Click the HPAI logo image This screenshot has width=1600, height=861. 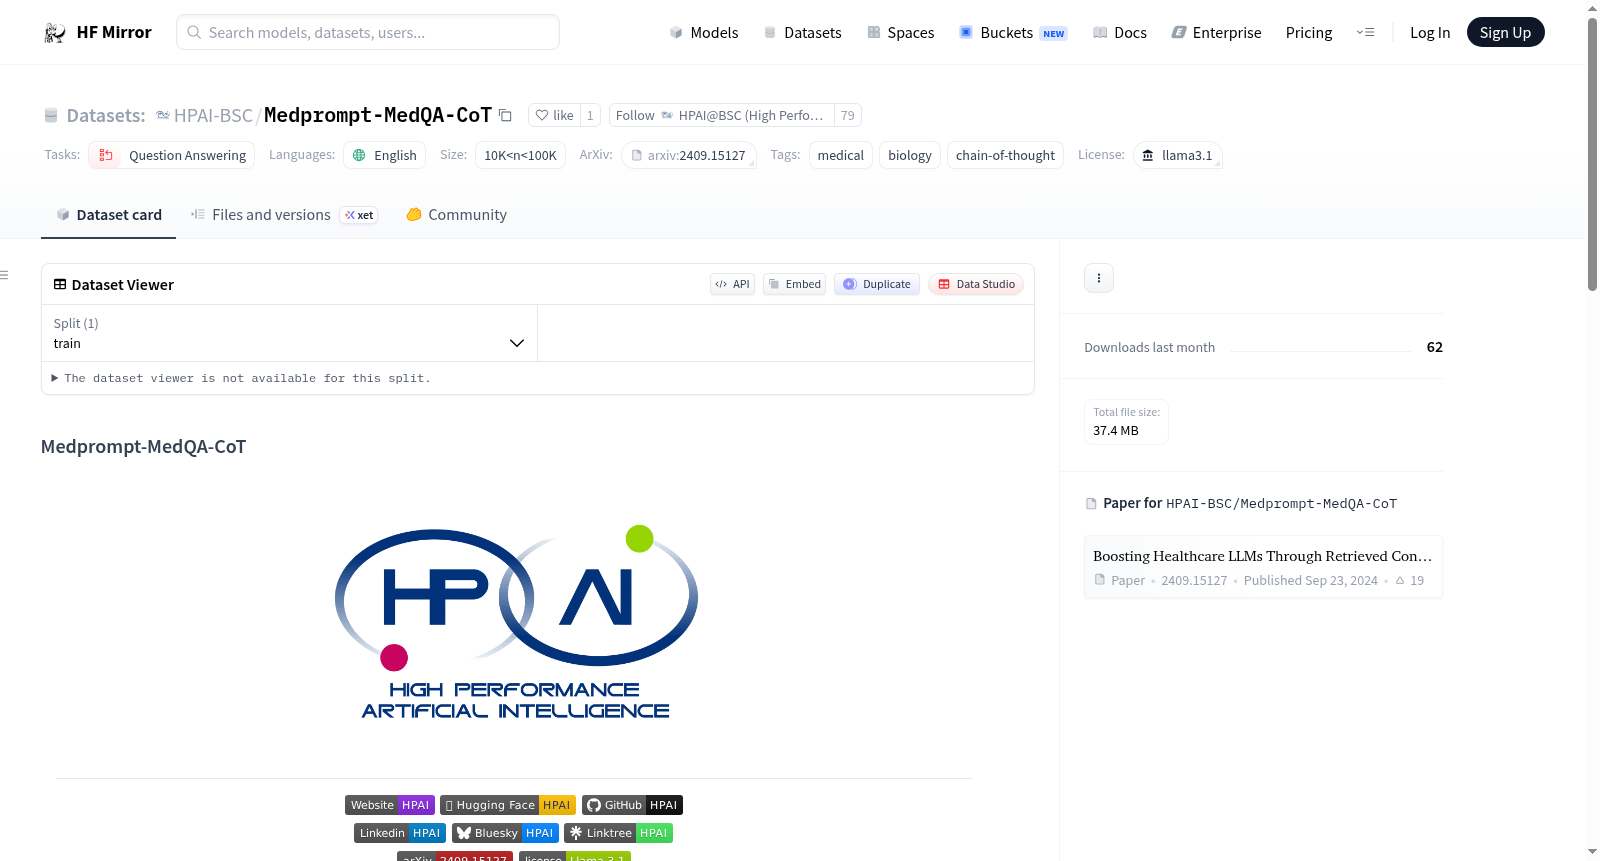516,622
